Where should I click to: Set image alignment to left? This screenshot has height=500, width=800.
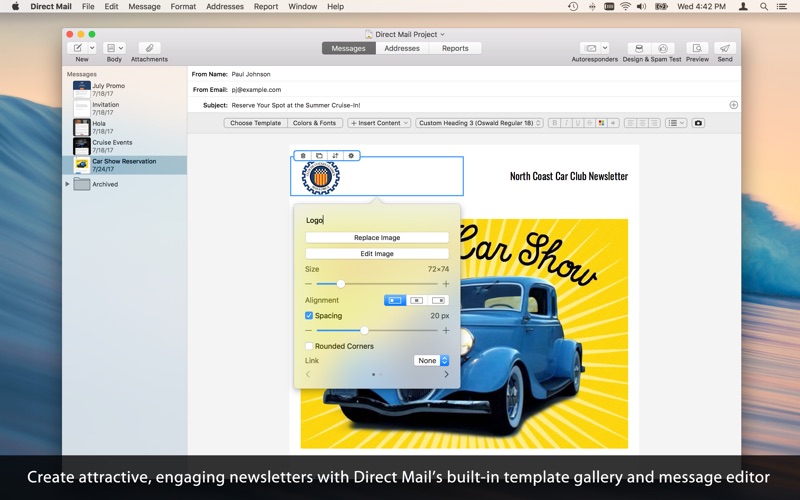395,301
